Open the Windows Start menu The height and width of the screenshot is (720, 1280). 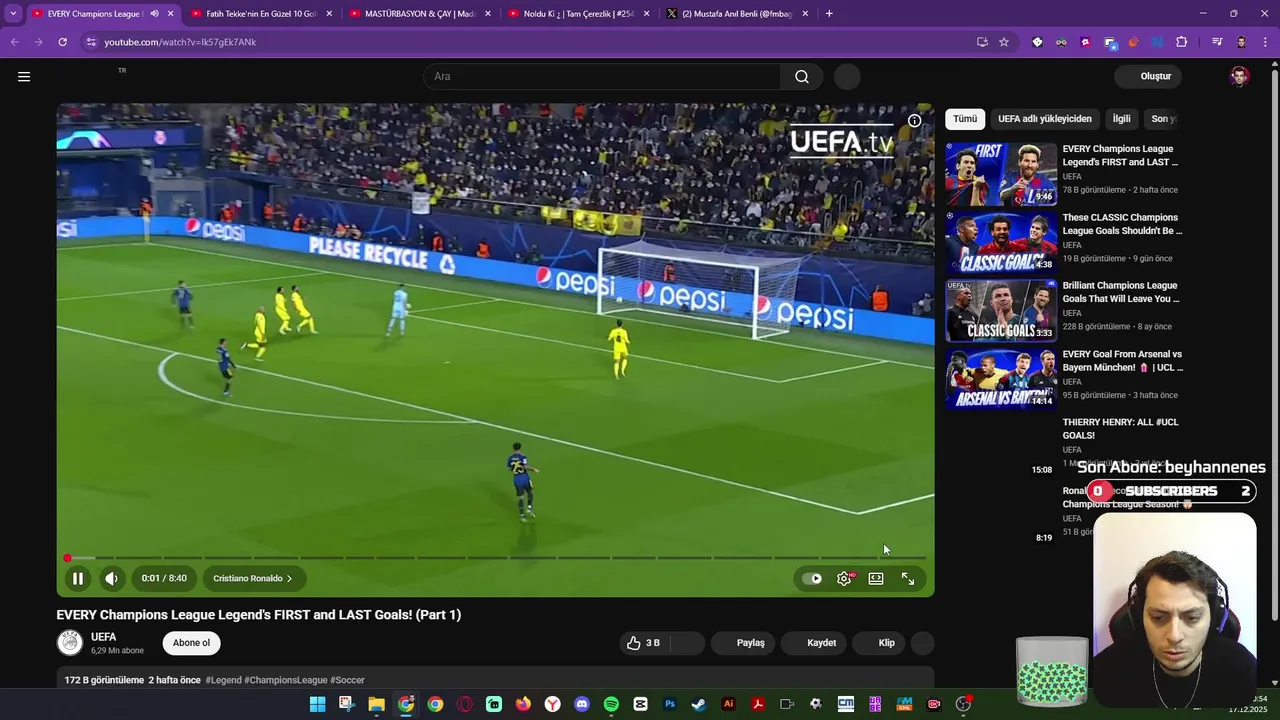(x=317, y=704)
